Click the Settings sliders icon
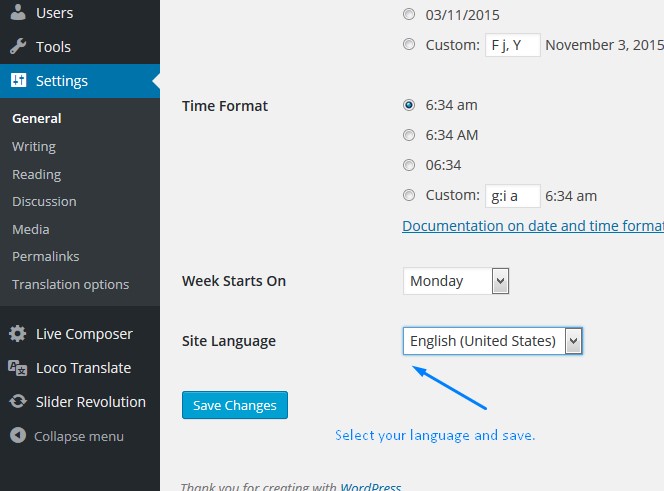Screen dimensions: 664x491 [x=18, y=81]
